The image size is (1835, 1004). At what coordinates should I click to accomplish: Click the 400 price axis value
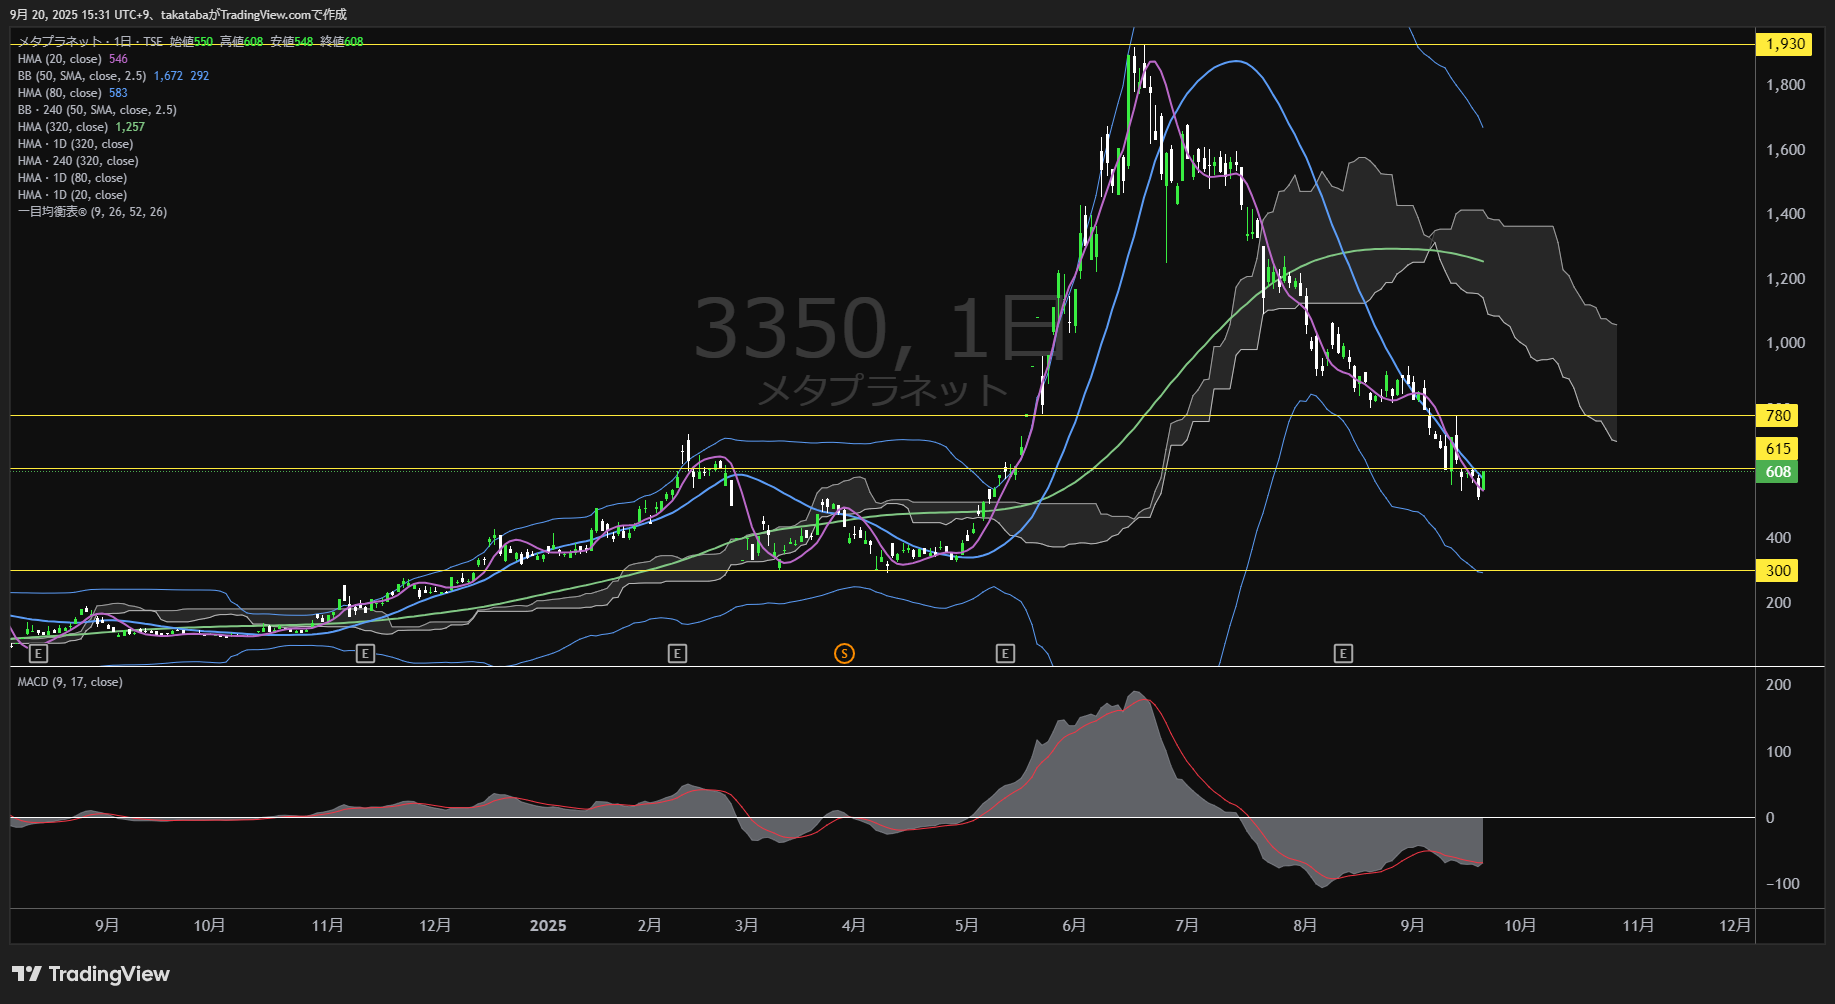pyautogui.click(x=1778, y=538)
